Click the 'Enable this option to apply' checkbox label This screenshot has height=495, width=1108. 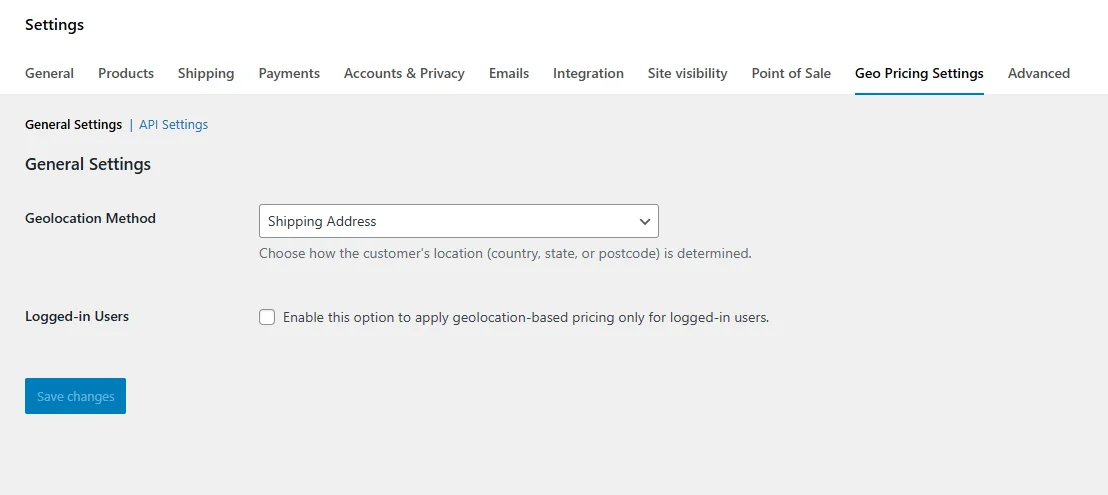click(526, 318)
